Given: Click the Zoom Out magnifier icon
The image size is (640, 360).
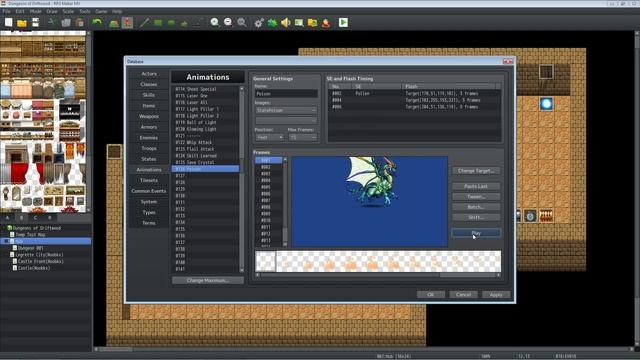Looking at the screenshot, I should point(228,22).
